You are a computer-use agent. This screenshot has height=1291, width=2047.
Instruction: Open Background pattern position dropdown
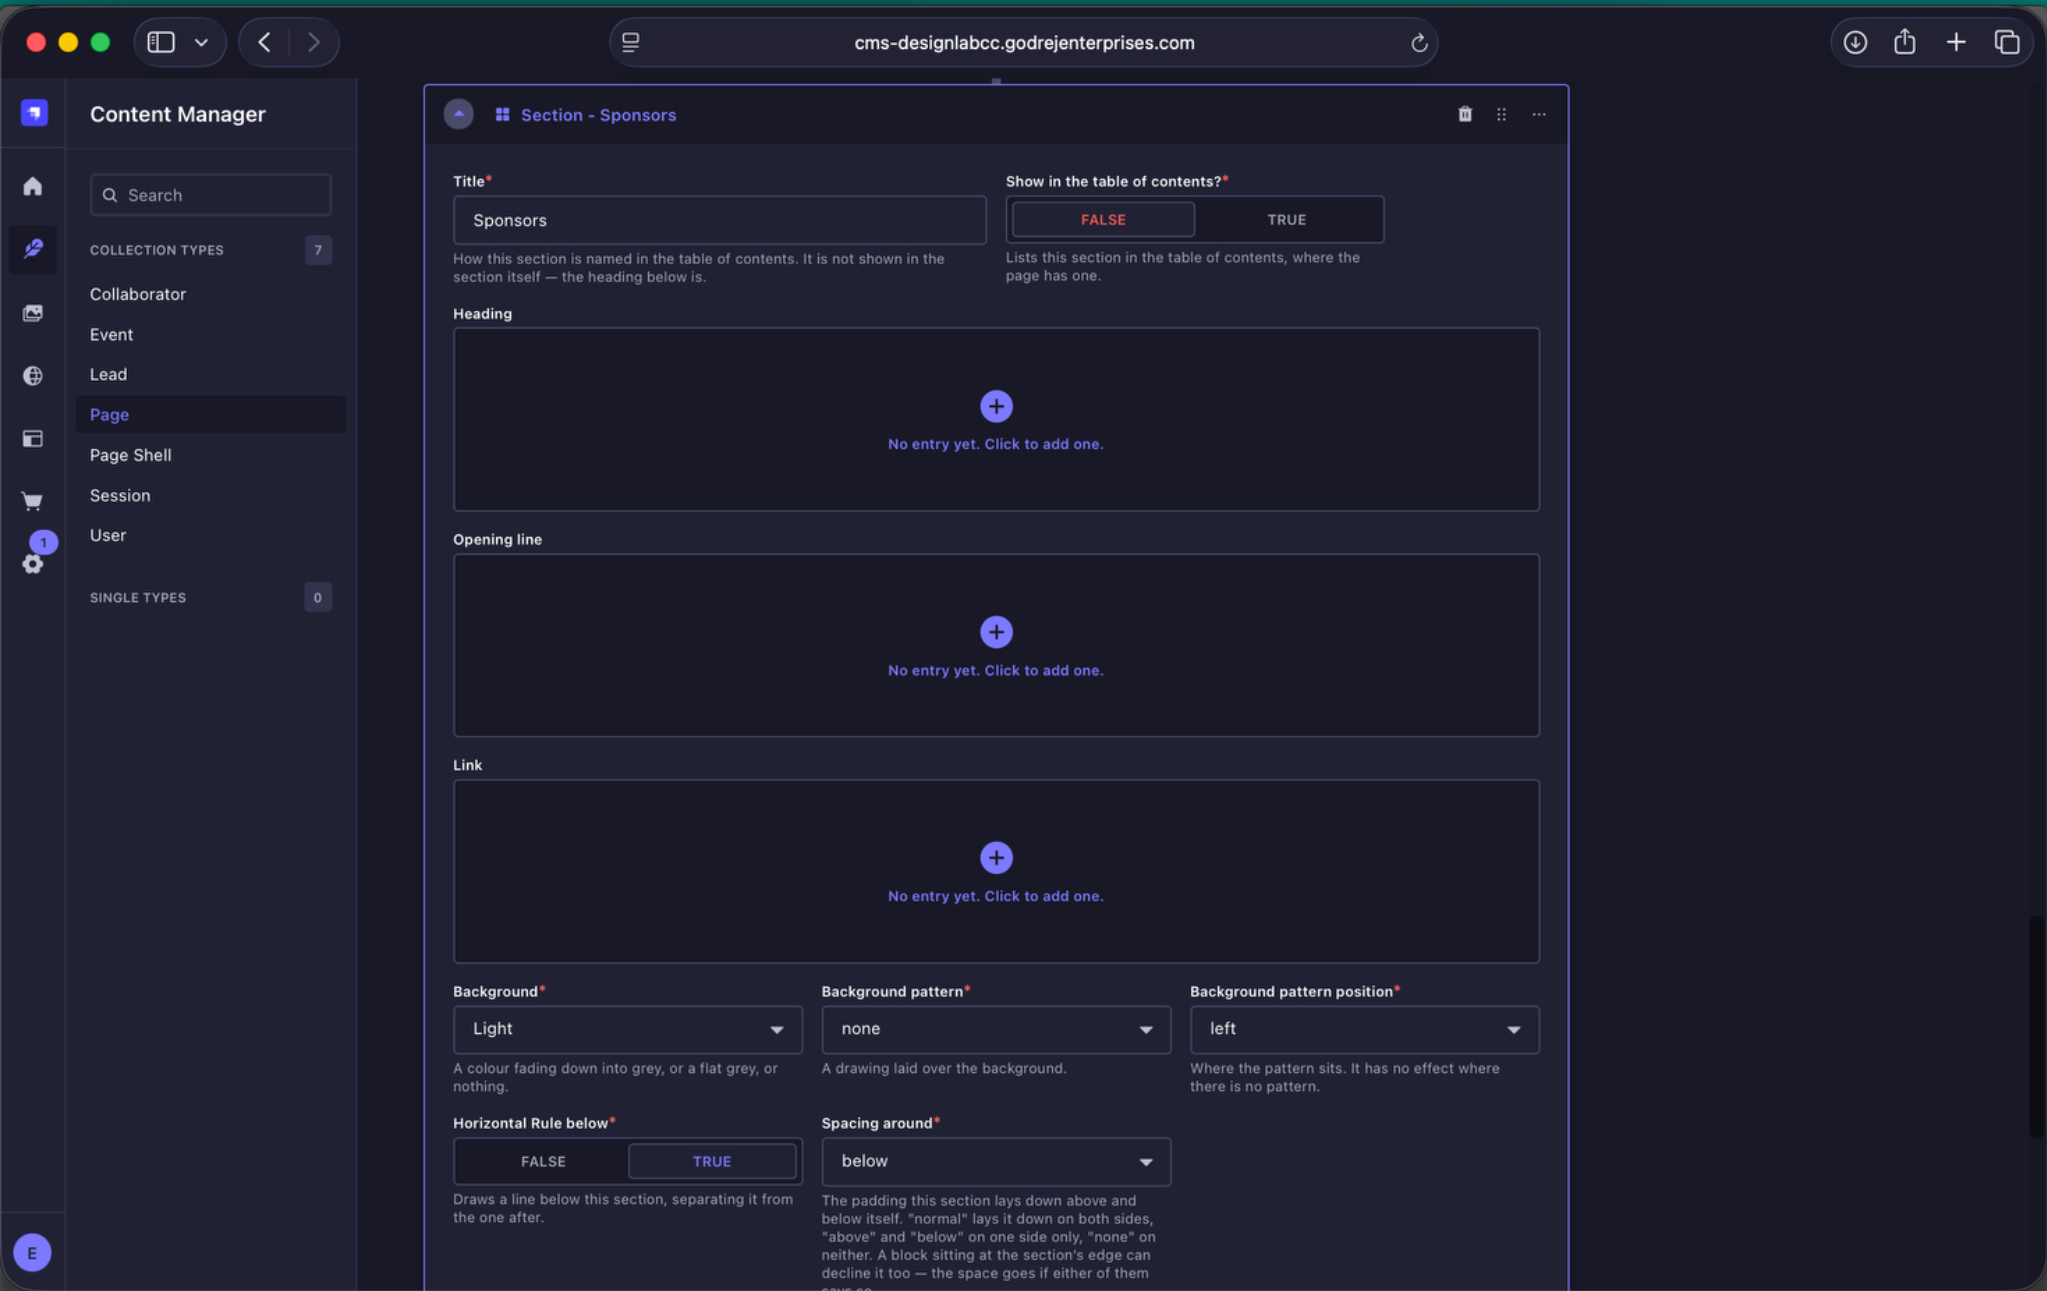point(1364,1029)
